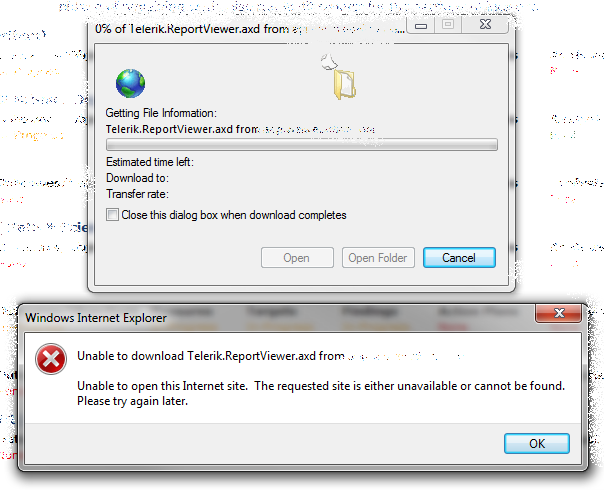This screenshot has width=604, height=490.
Task: Close the file download dialog window
Action: 485,25
